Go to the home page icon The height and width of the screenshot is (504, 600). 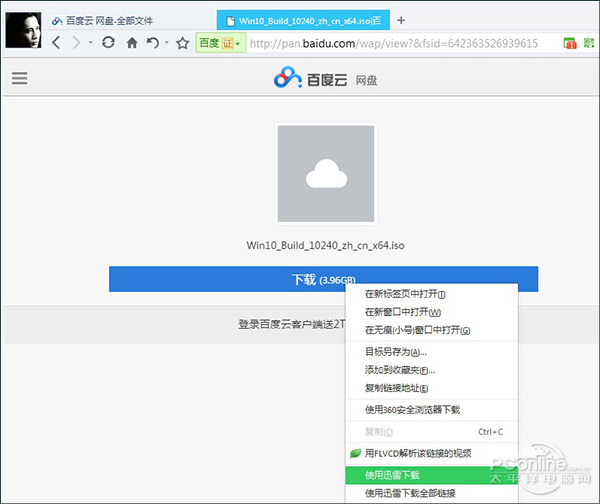coord(132,42)
